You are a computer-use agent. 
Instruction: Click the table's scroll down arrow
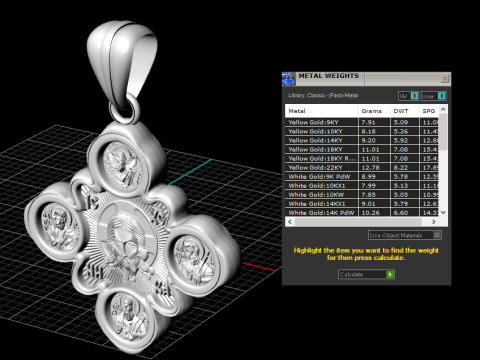click(443, 212)
